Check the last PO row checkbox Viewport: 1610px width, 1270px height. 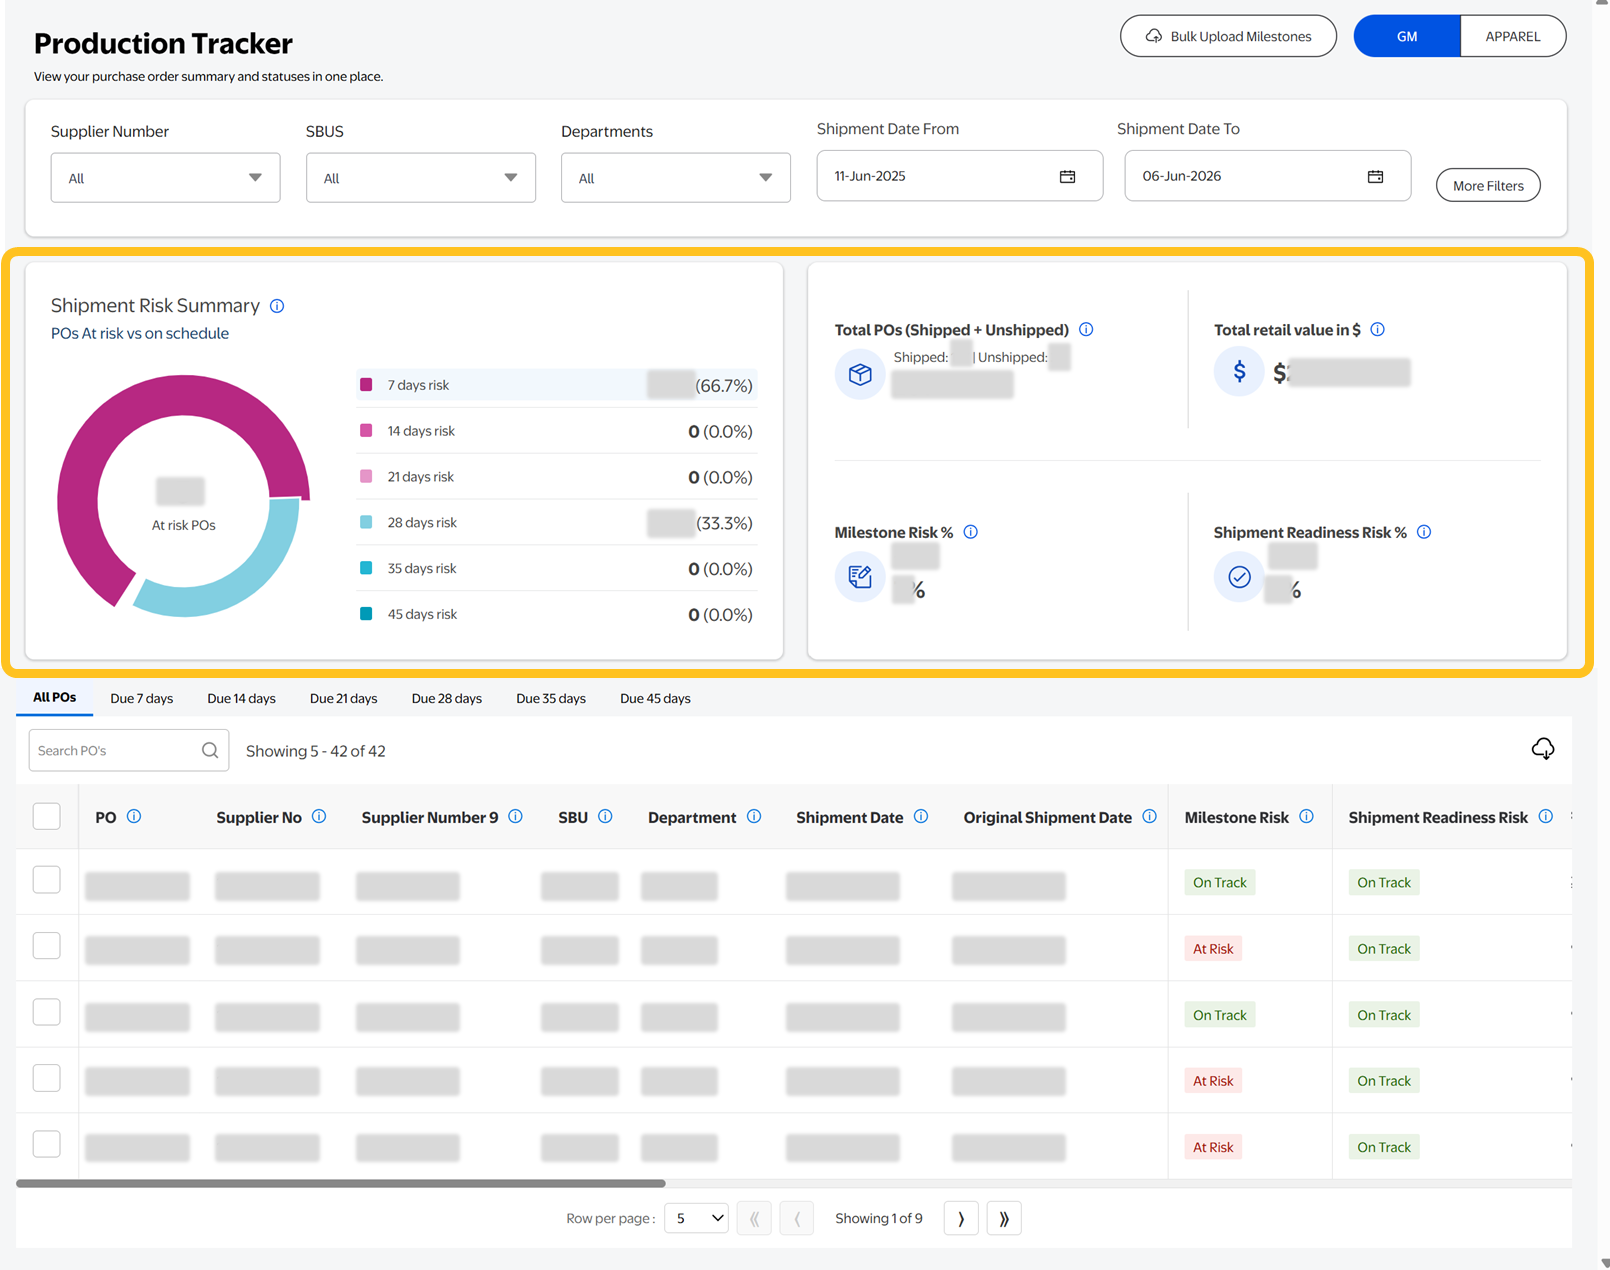point(47,1145)
